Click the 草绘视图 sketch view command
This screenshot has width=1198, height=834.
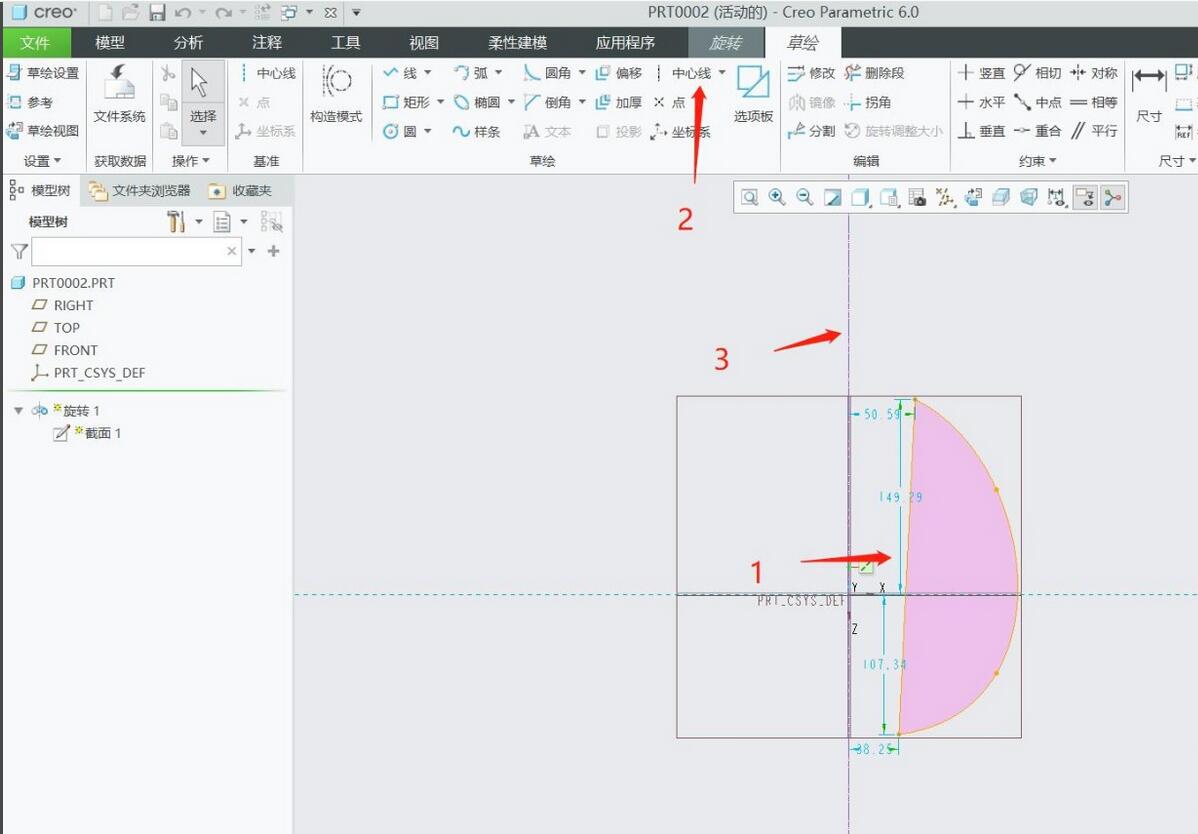click(x=43, y=131)
